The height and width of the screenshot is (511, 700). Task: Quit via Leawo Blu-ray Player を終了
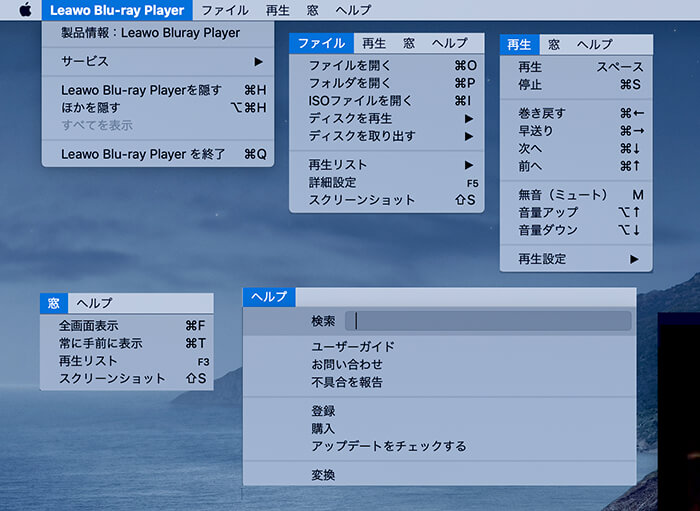pos(158,154)
